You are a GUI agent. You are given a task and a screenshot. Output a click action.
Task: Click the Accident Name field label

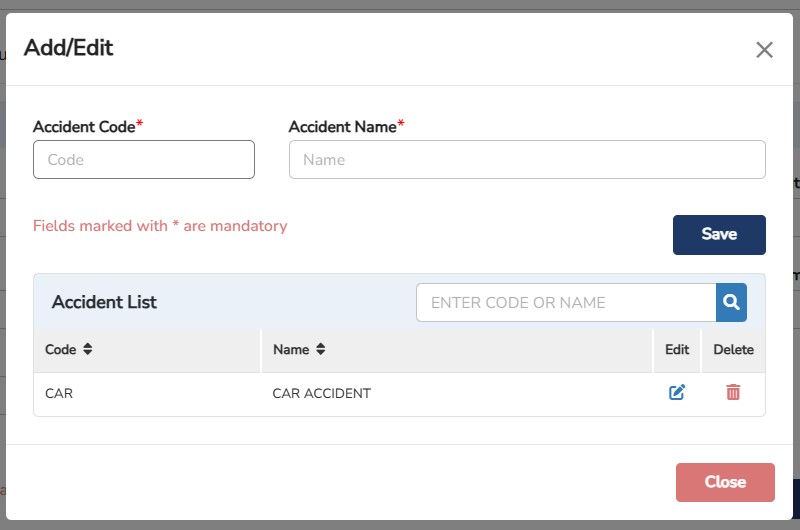click(x=343, y=127)
